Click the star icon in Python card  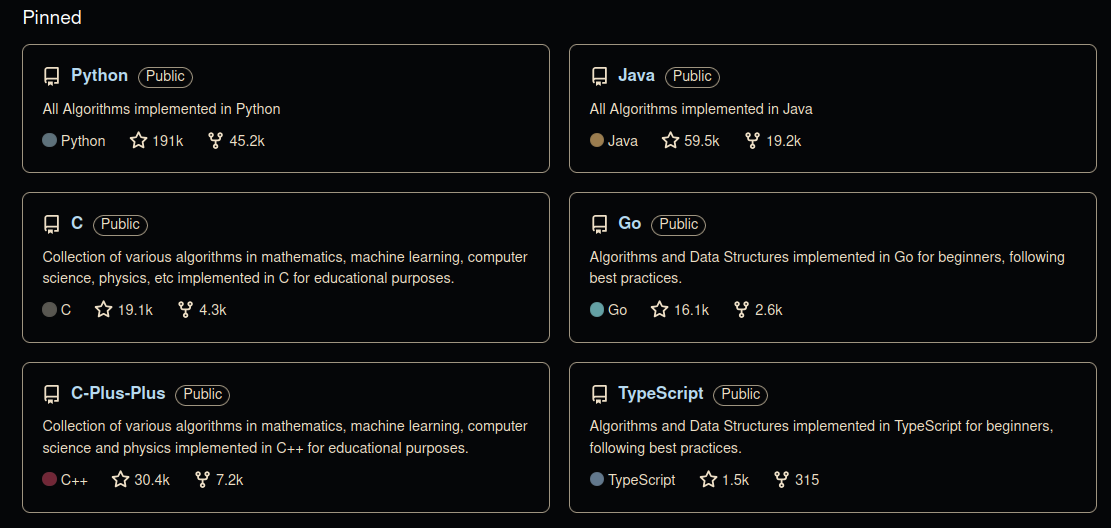coord(138,140)
